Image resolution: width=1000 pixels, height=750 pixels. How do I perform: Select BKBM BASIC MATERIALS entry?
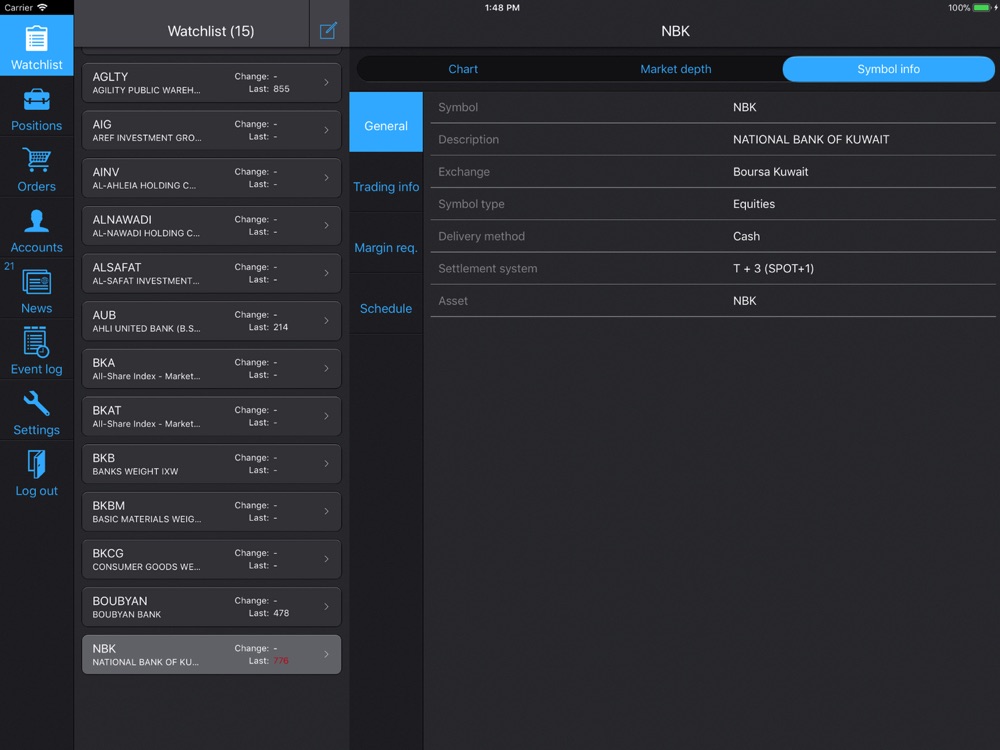pyautogui.click(x=211, y=511)
